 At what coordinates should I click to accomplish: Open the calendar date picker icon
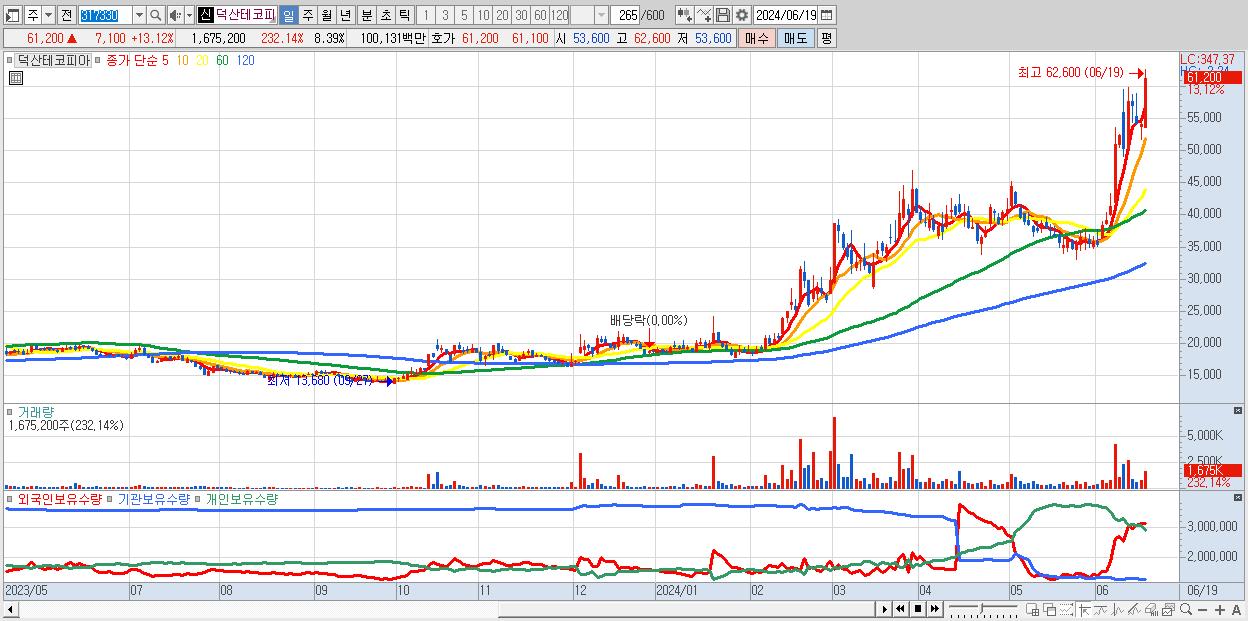click(826, 15)
